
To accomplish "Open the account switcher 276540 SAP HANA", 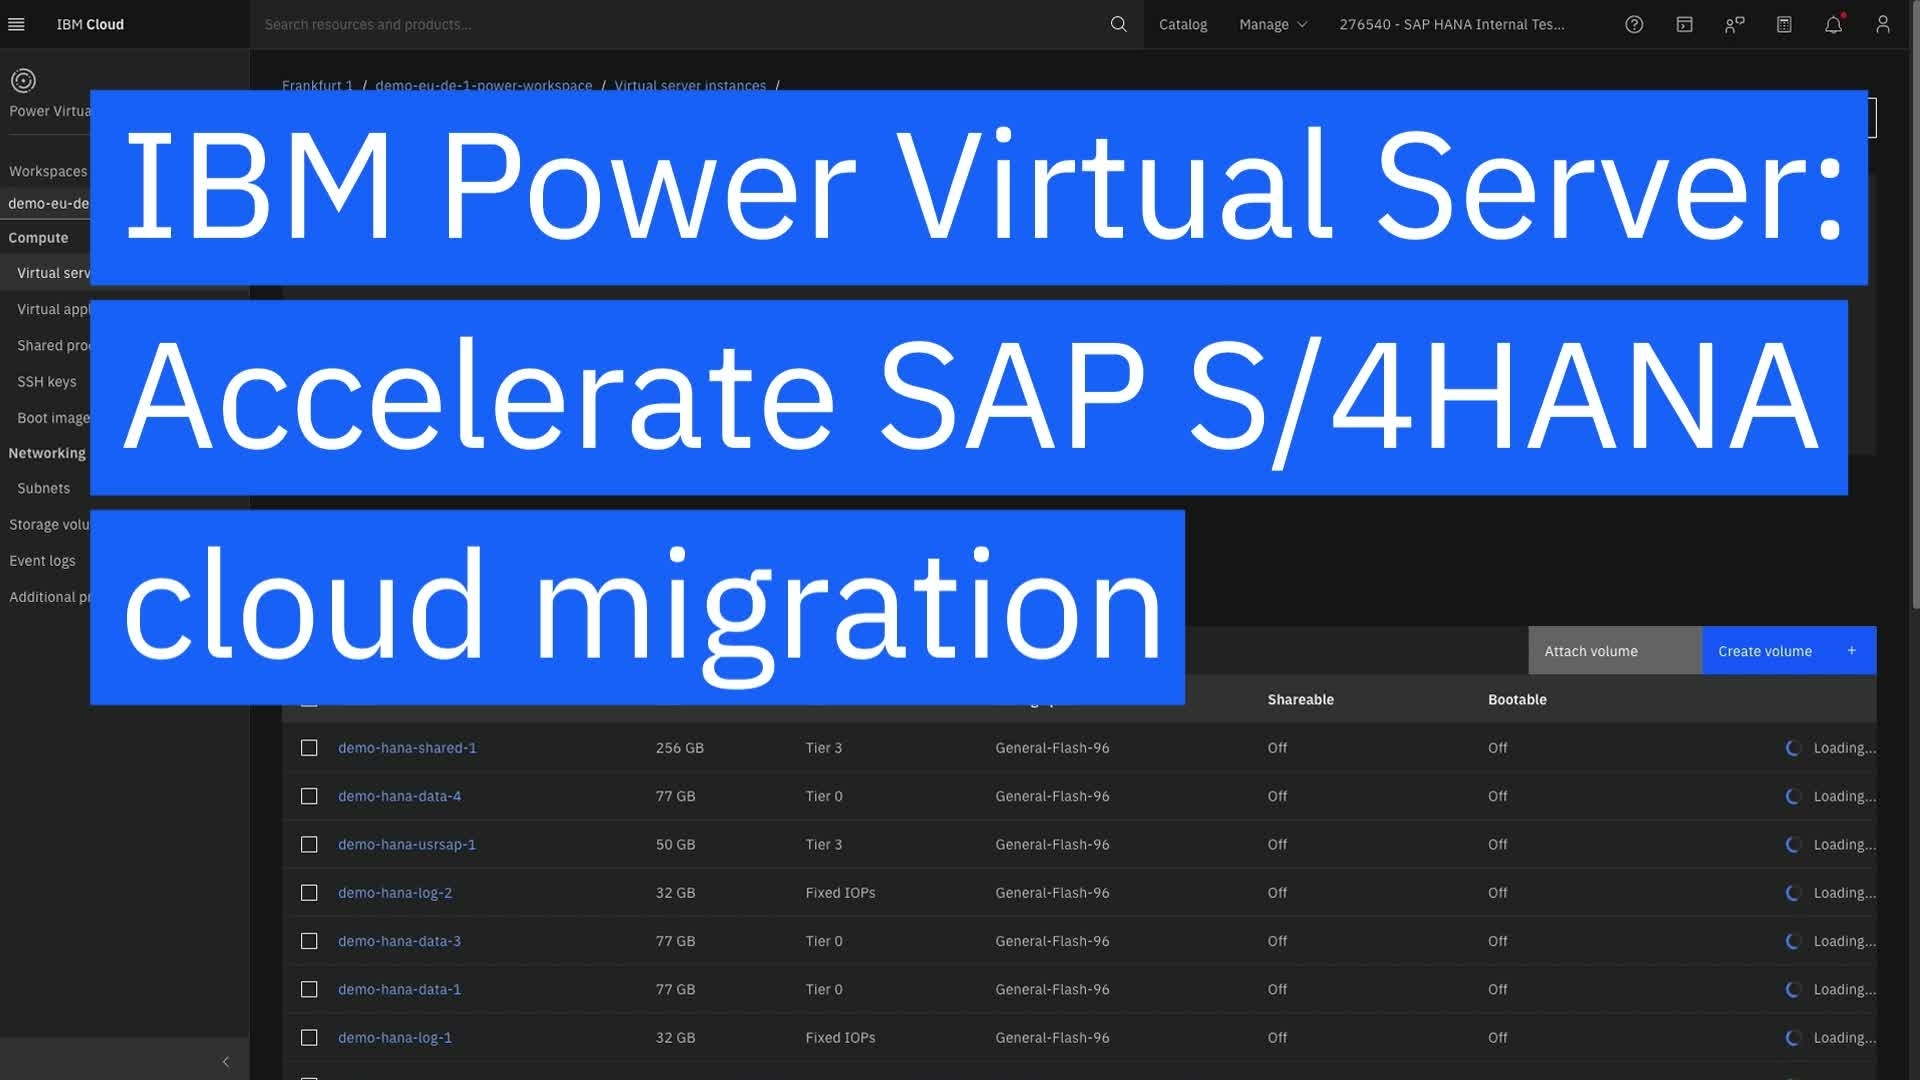I will click(x=1452, y=24).
